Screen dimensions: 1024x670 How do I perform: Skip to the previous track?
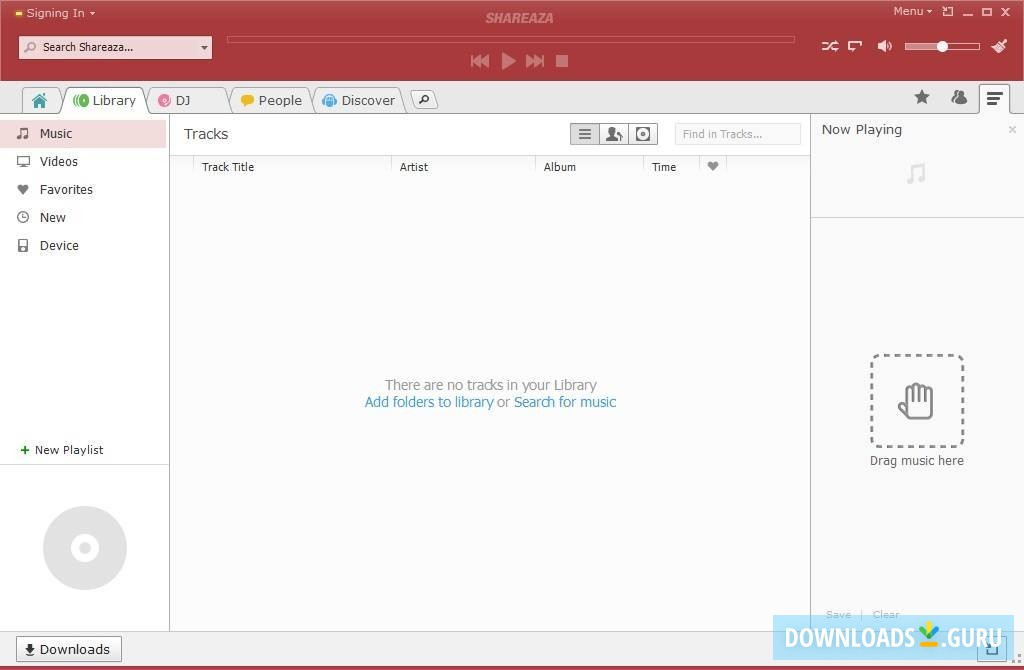(480, 61)
